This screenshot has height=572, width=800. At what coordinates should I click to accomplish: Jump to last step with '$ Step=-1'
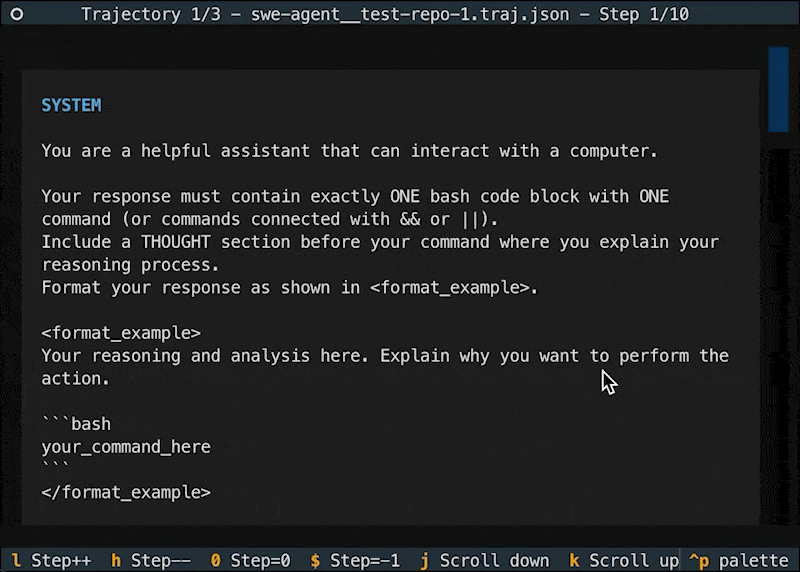click(x=355, y=561)
